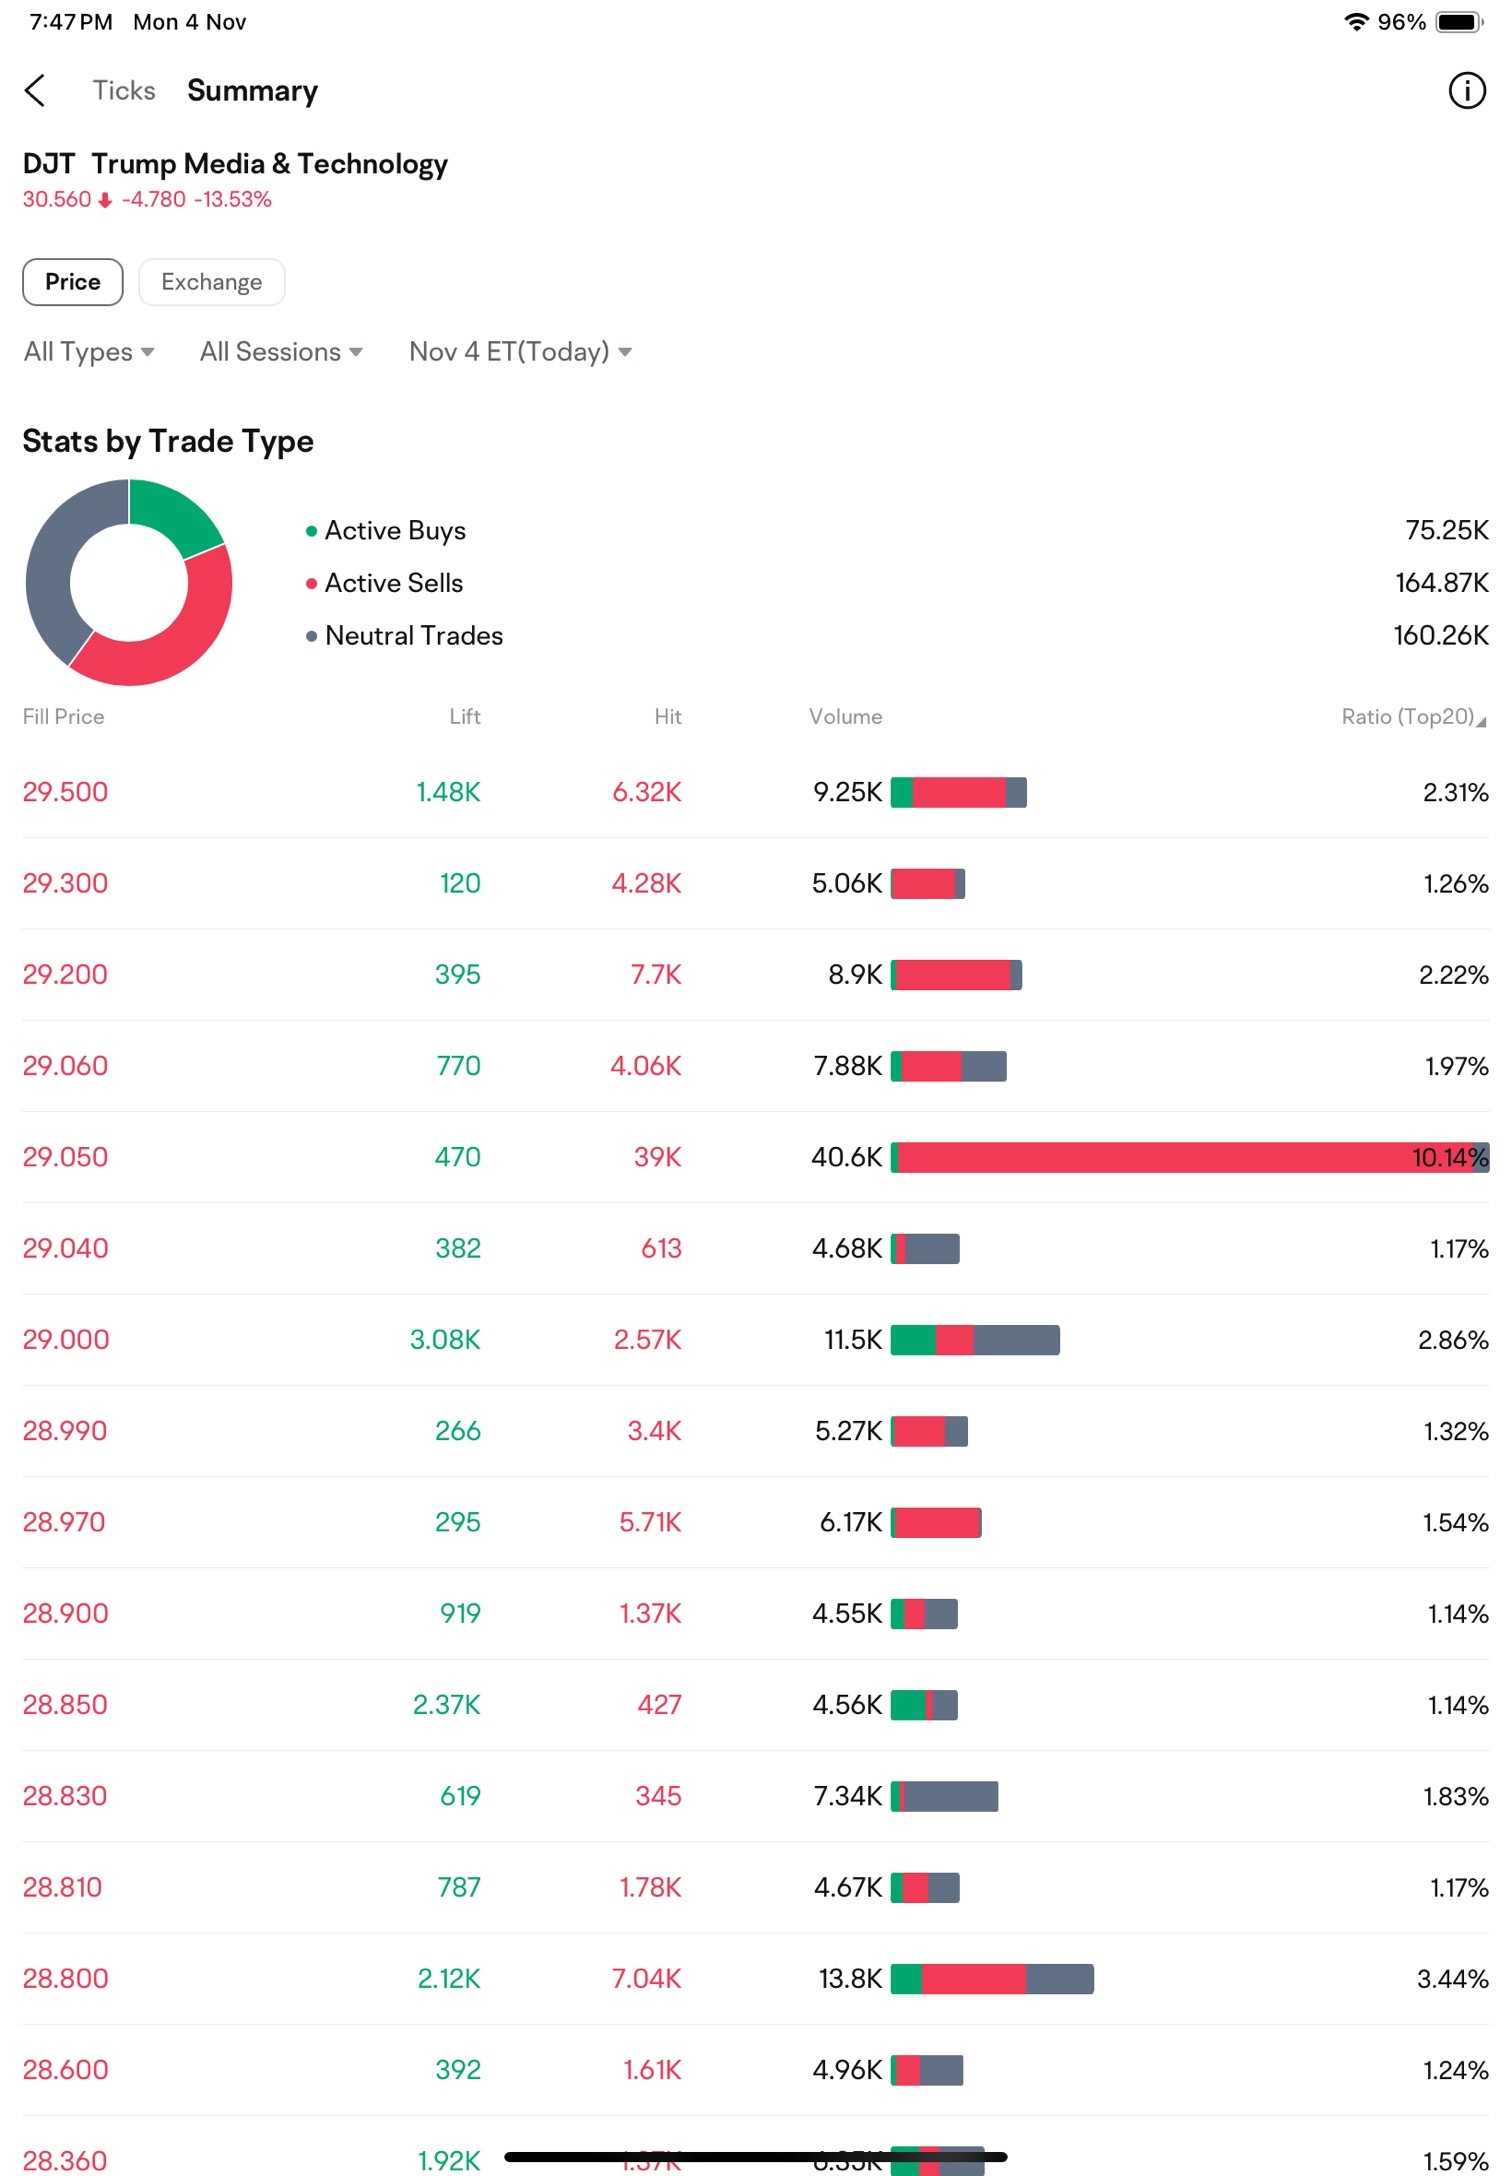
Task: Select the 28.990 fill price
Action: [65, 1431]
